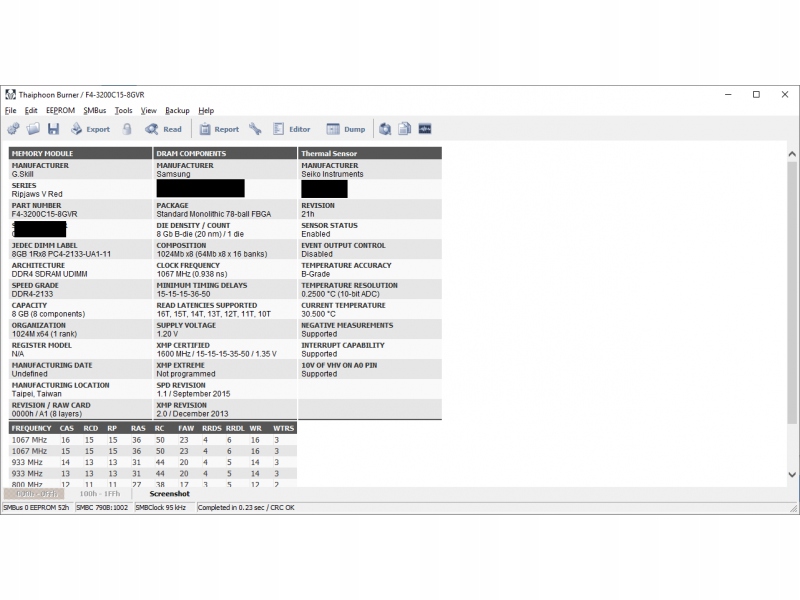Click the Samsung DRAM manufacturer value
The height and width of the screenshot is (600, 800).
(173, 174)
